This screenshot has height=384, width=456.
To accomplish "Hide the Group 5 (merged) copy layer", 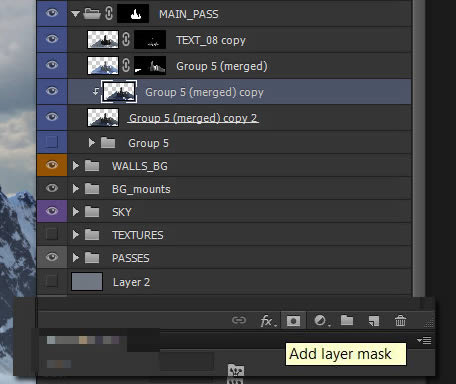I will (52, 91).
